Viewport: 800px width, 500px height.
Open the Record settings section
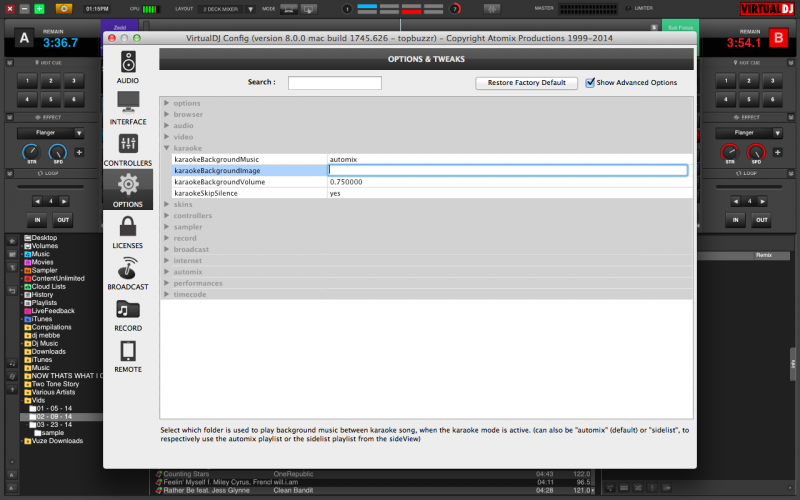coord(128,315)
